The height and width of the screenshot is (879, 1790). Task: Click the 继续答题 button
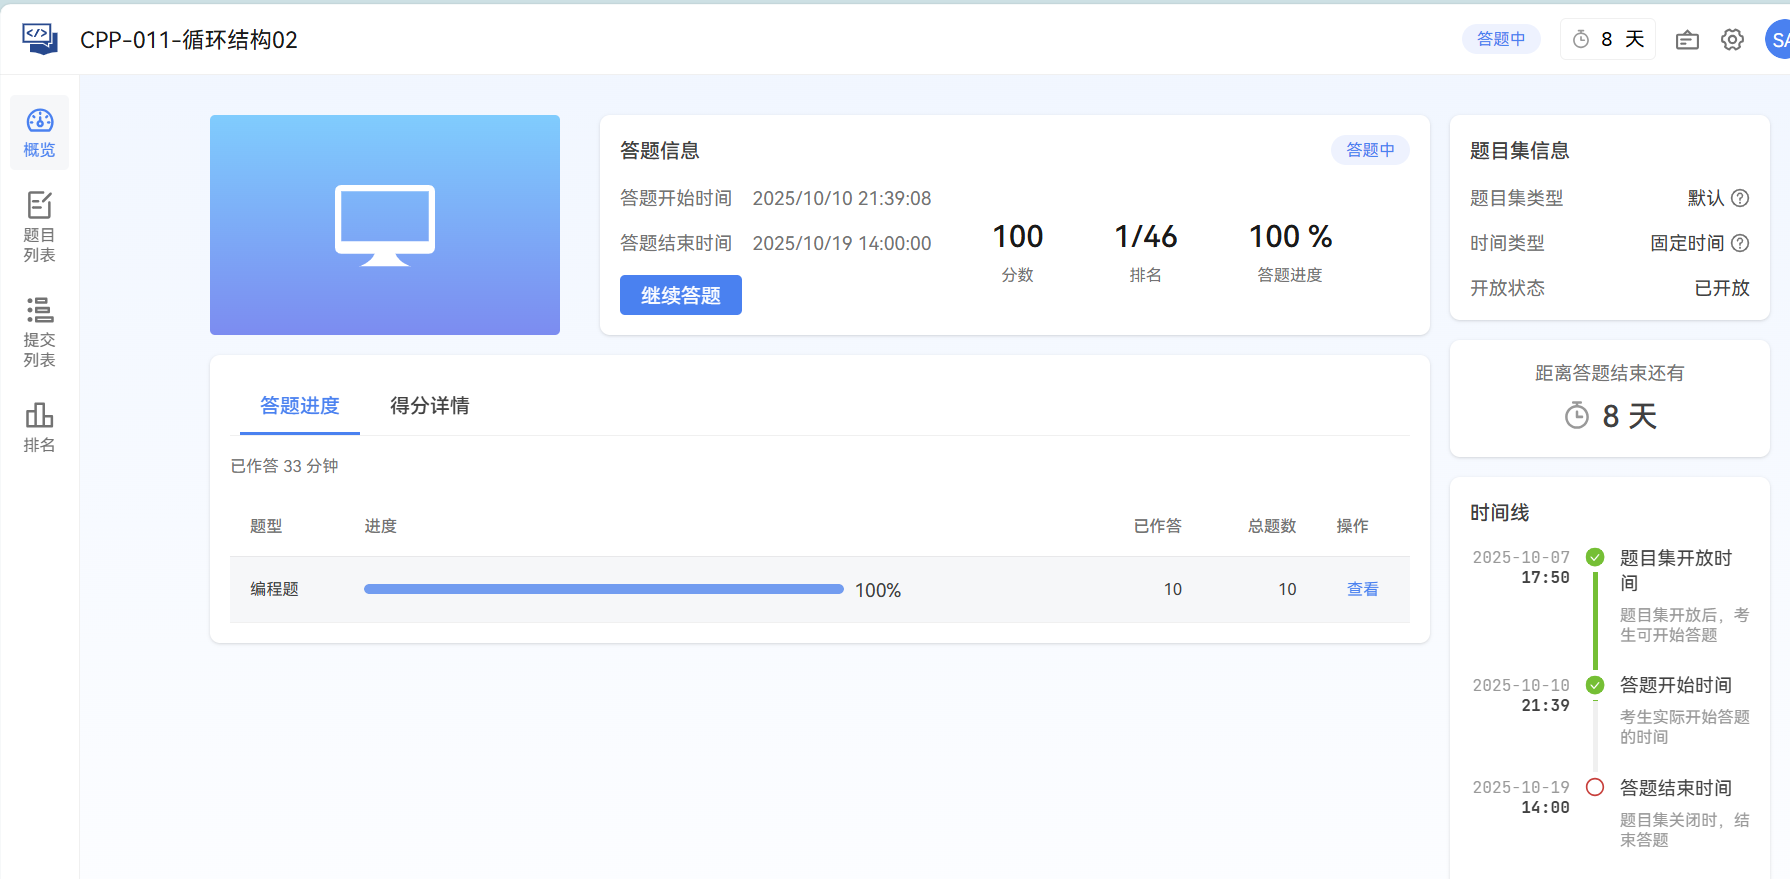(x=681, y=295)
